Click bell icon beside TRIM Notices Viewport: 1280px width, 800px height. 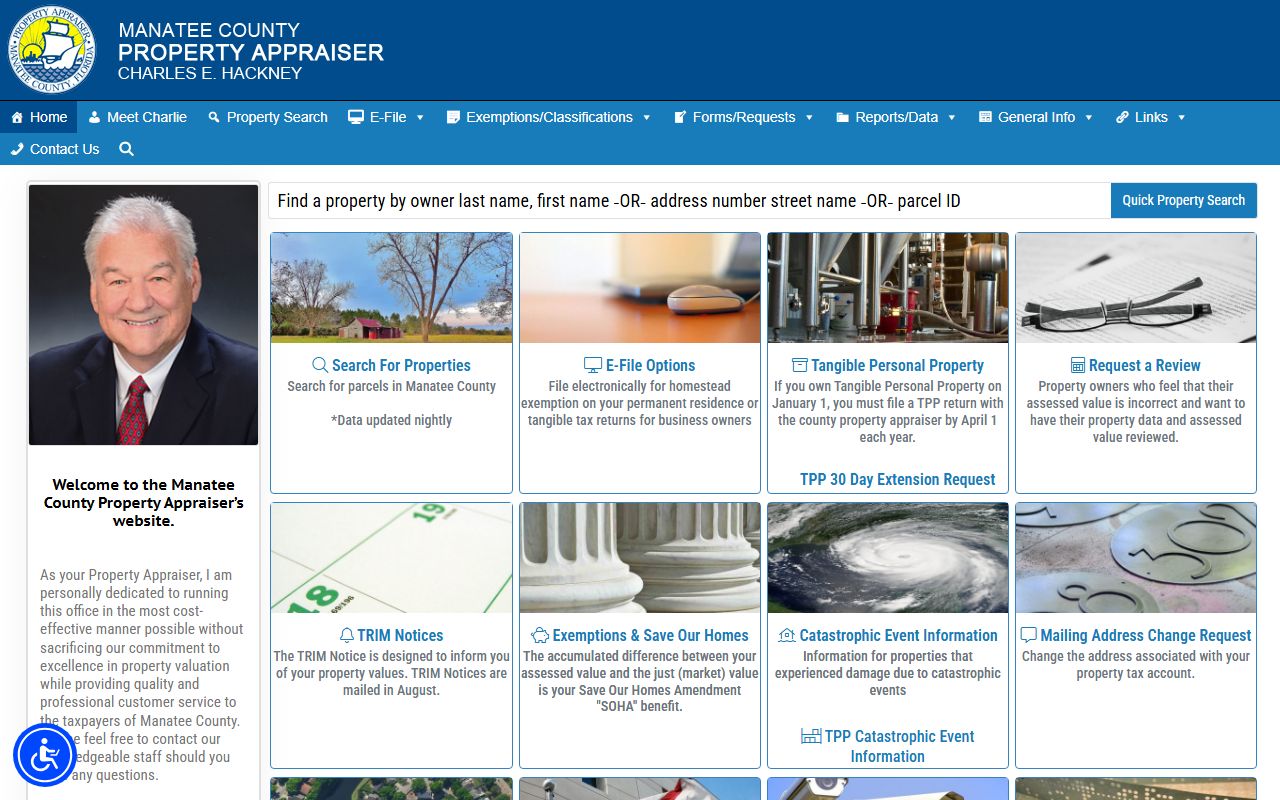point(347,635)
